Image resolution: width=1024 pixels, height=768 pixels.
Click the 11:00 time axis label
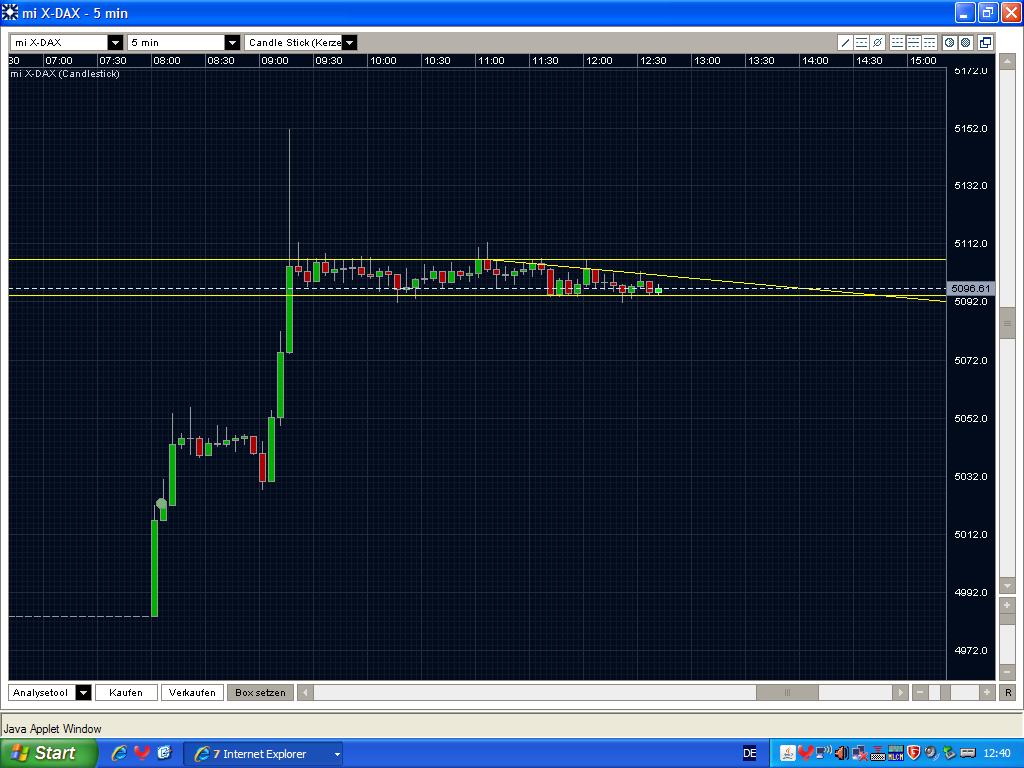tap(490, 61)
